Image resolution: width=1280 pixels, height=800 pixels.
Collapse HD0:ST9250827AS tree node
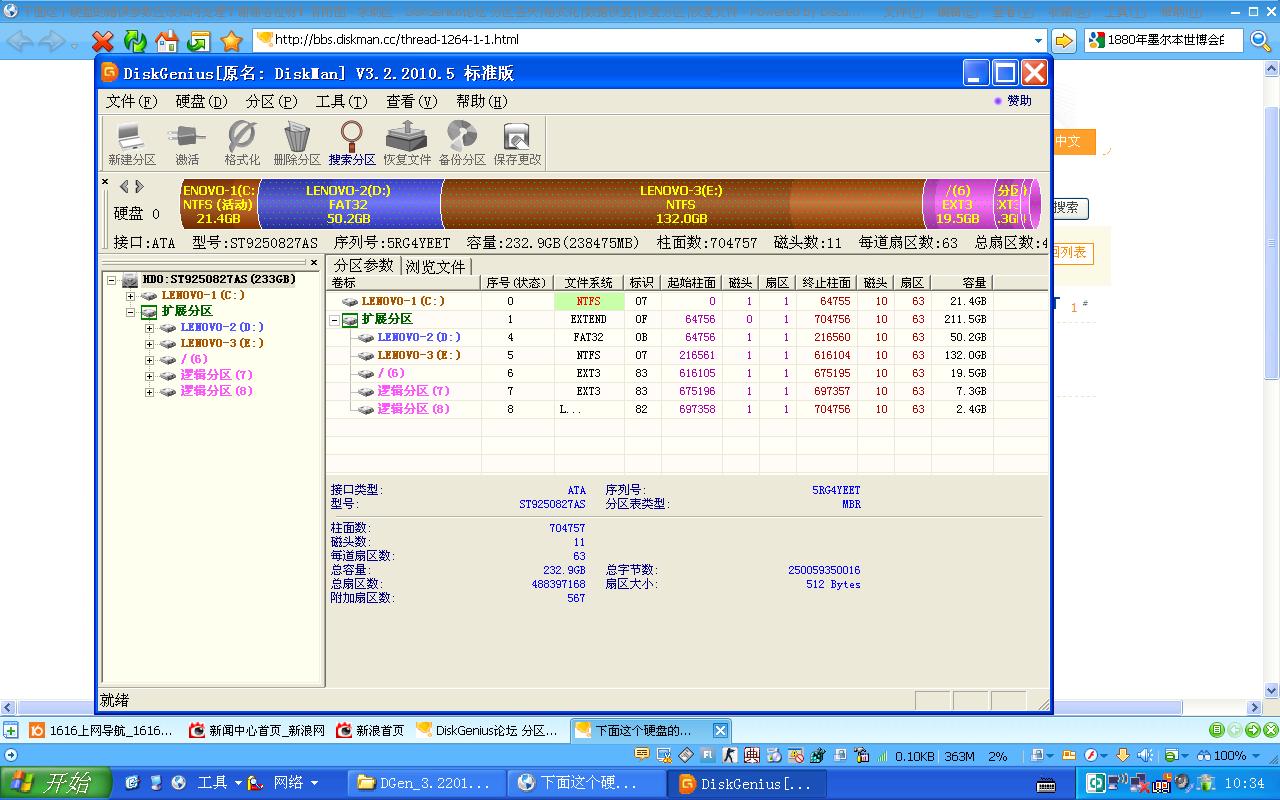coord(113,280)
